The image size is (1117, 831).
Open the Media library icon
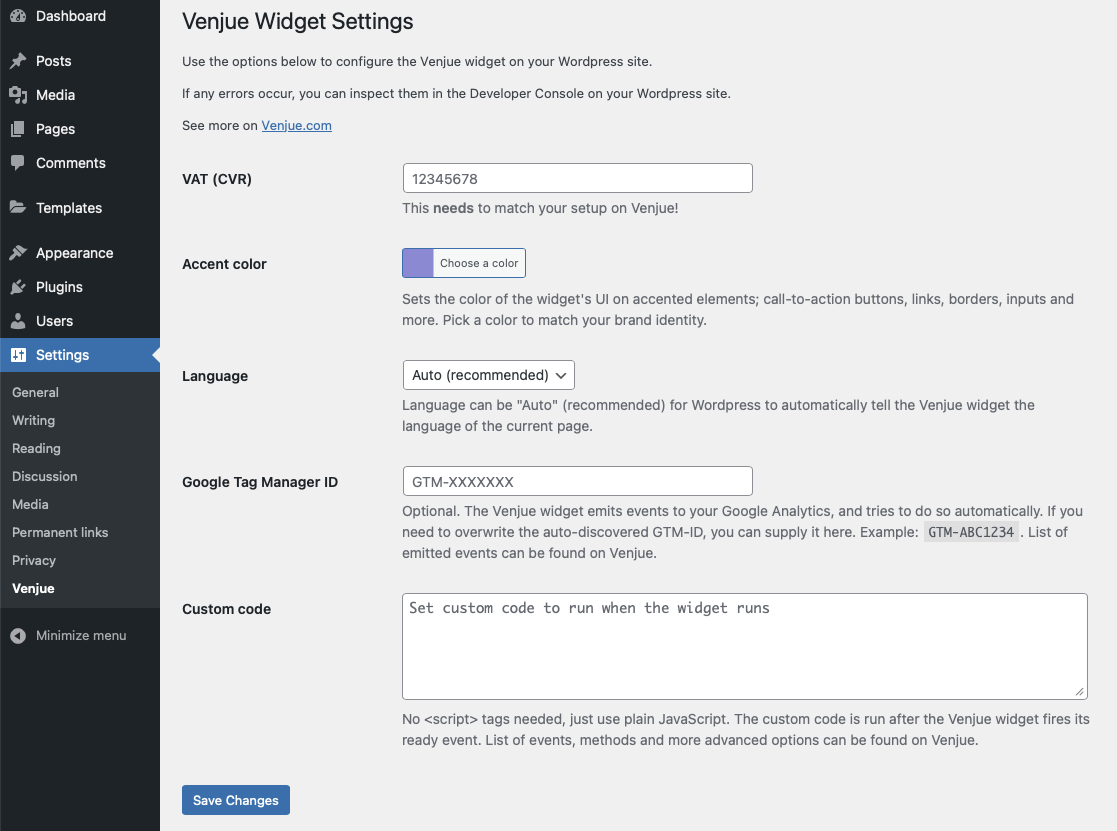point(18,95)
